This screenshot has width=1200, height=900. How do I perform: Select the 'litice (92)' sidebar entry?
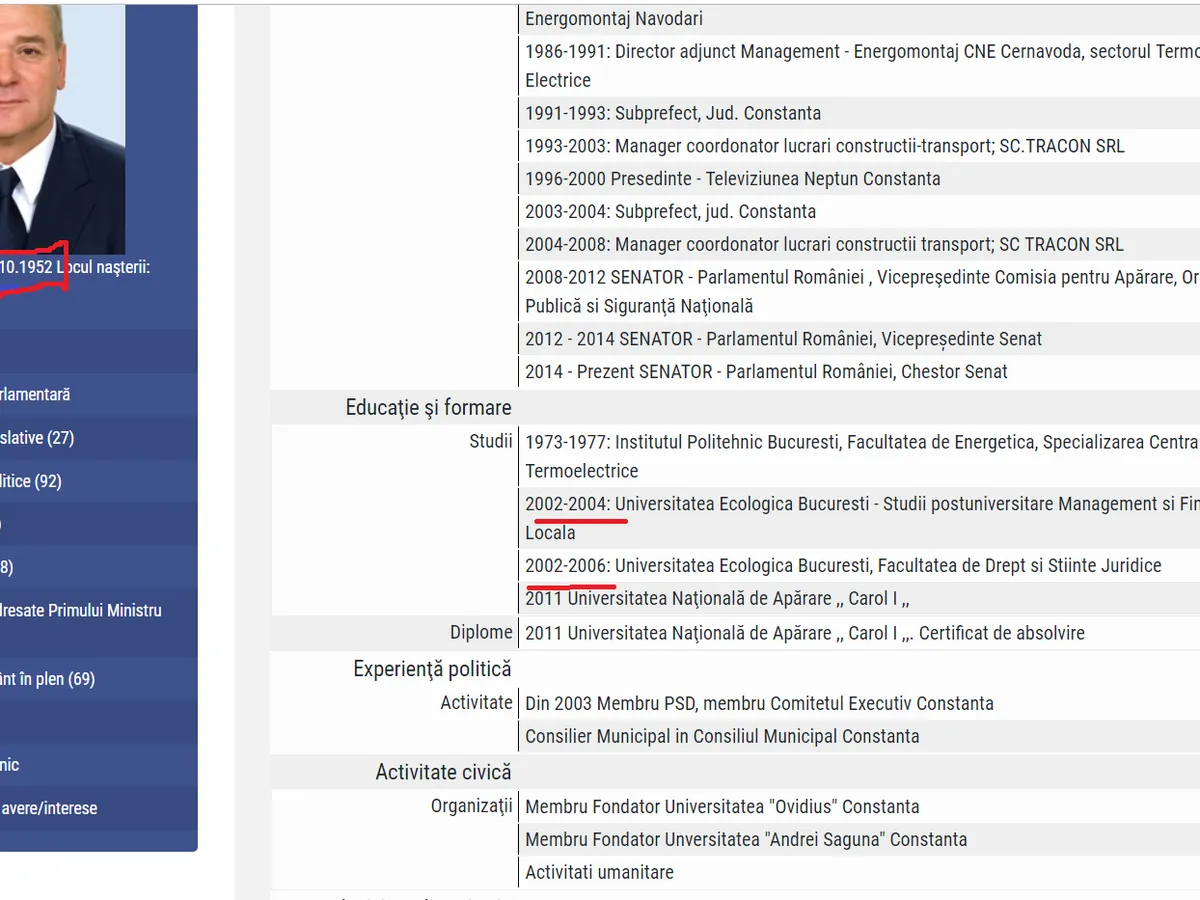(32, 481)
